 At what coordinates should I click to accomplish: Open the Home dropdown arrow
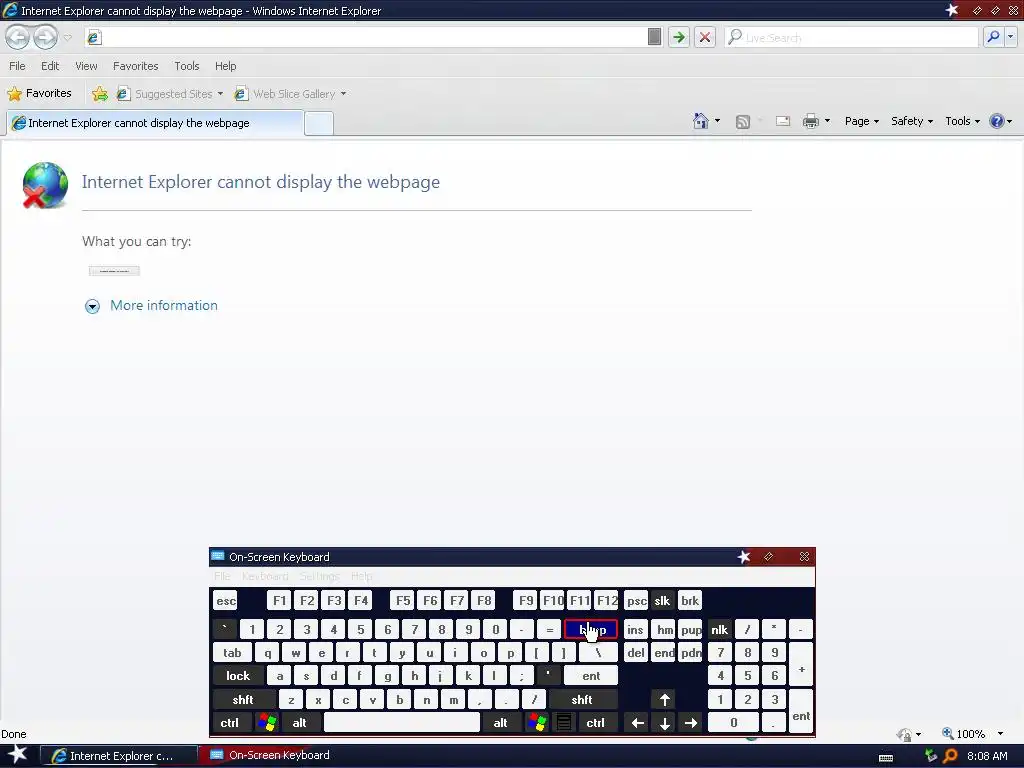click(718, 121)
